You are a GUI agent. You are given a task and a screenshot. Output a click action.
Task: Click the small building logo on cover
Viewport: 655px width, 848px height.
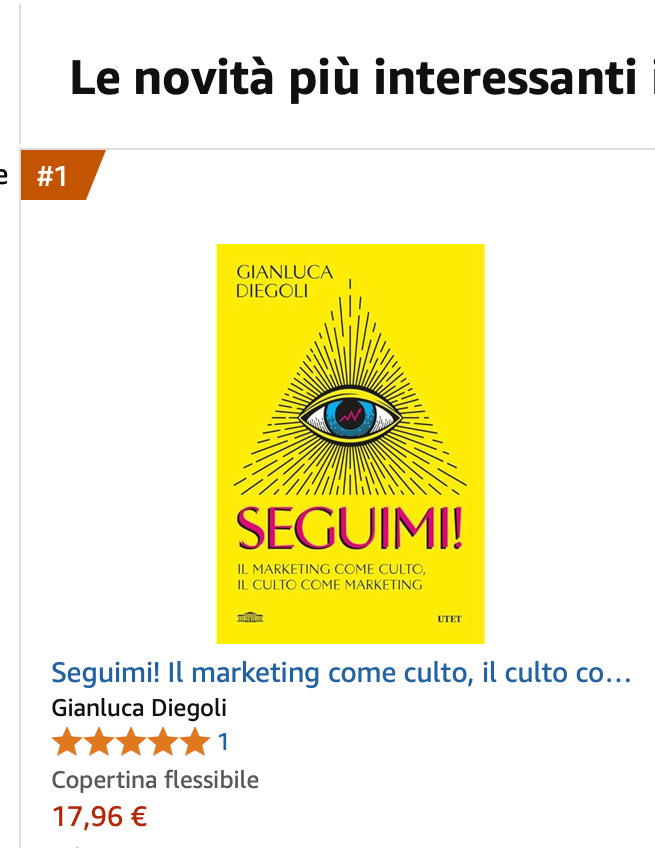point(250,617)
